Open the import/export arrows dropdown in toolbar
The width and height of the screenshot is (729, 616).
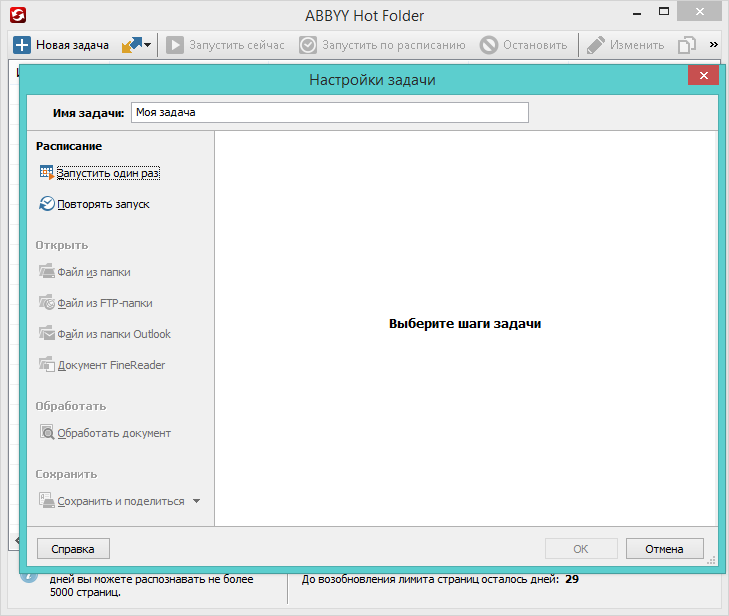click(136, 45)
